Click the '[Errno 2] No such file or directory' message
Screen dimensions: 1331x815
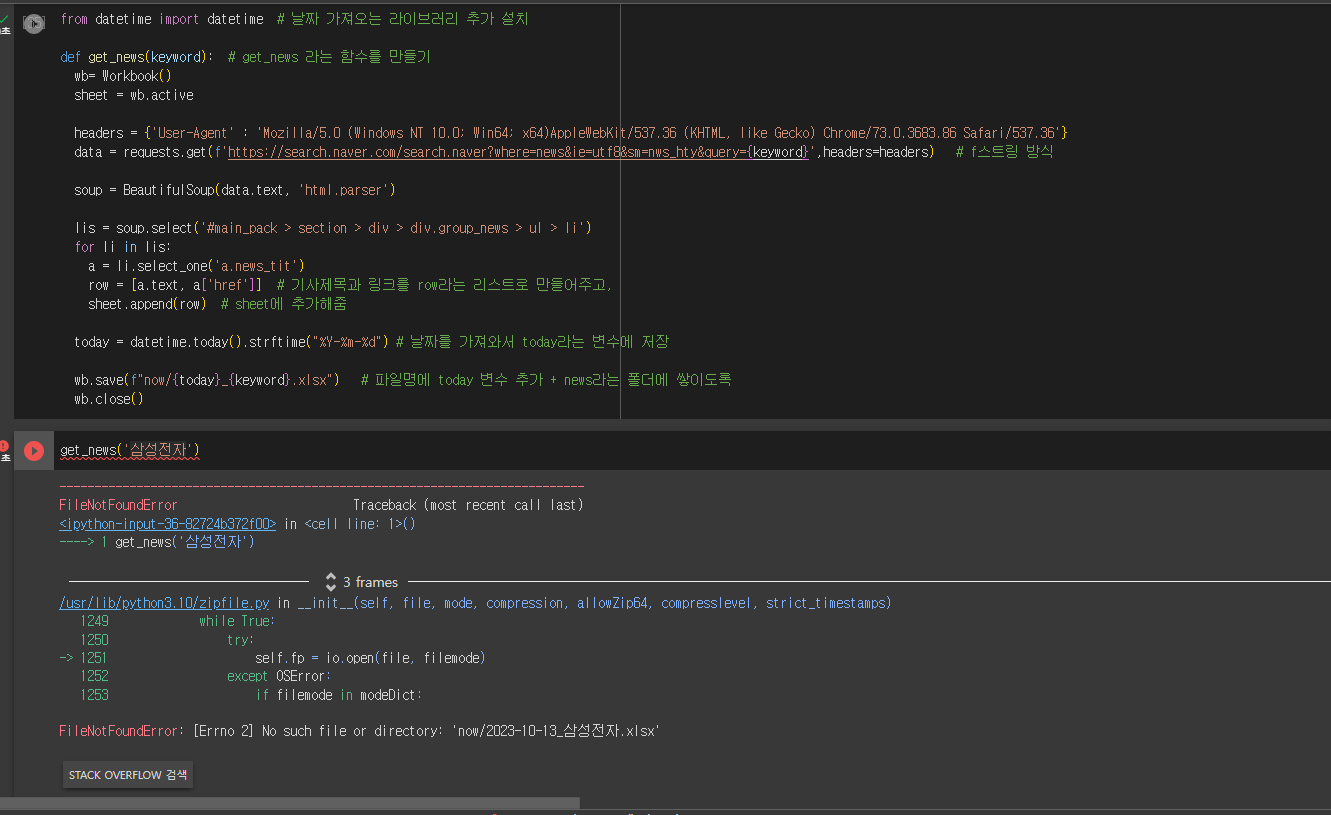point(425,731)
